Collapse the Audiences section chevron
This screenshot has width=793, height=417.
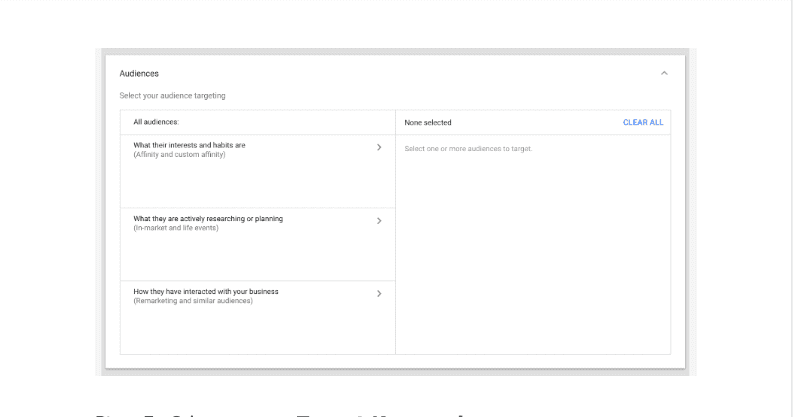tap(665, 73)
